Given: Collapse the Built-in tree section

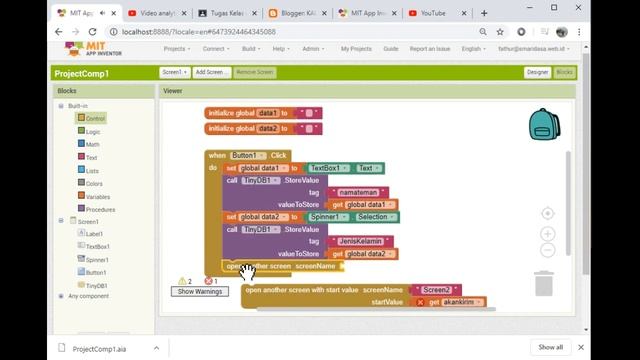Looking at the screenshot, I should click(x=61, y=106).
